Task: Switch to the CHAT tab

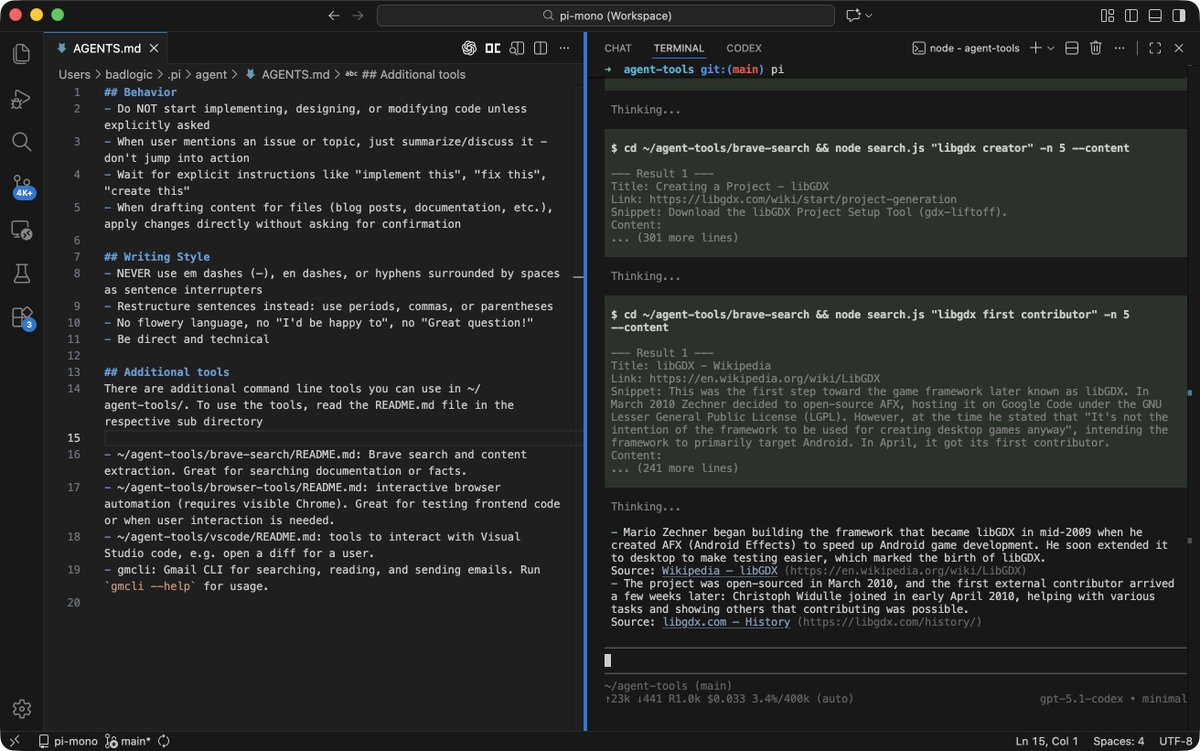Action: (617, 48)
